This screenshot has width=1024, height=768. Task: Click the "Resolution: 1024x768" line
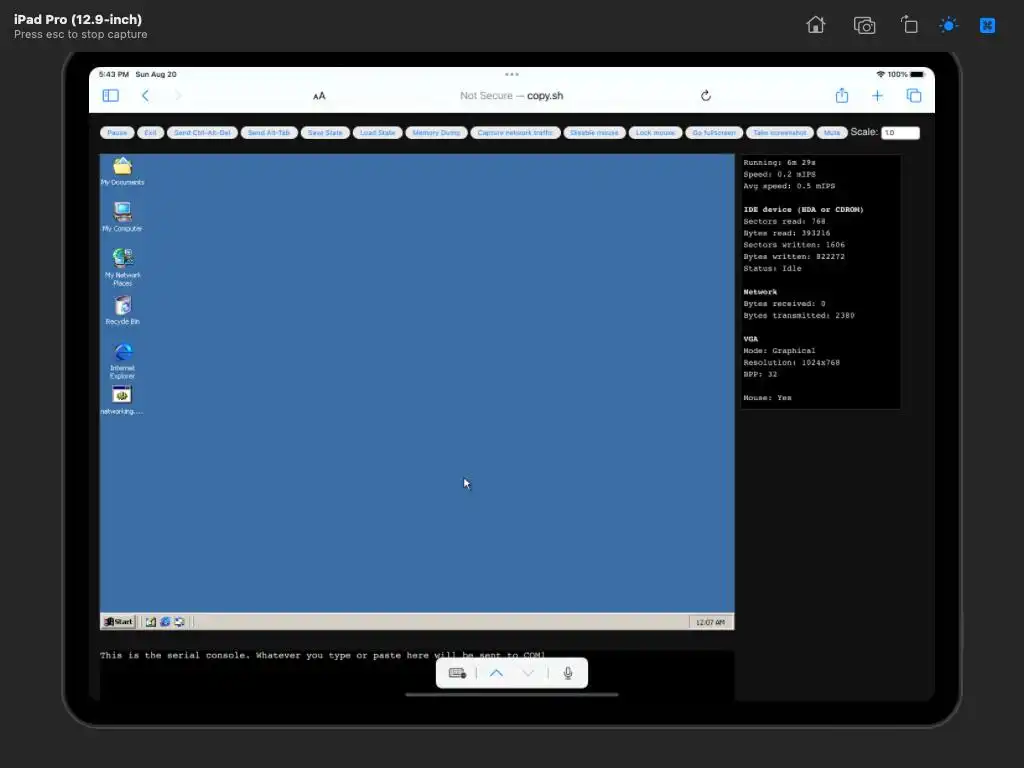click(x=792, y=362)
